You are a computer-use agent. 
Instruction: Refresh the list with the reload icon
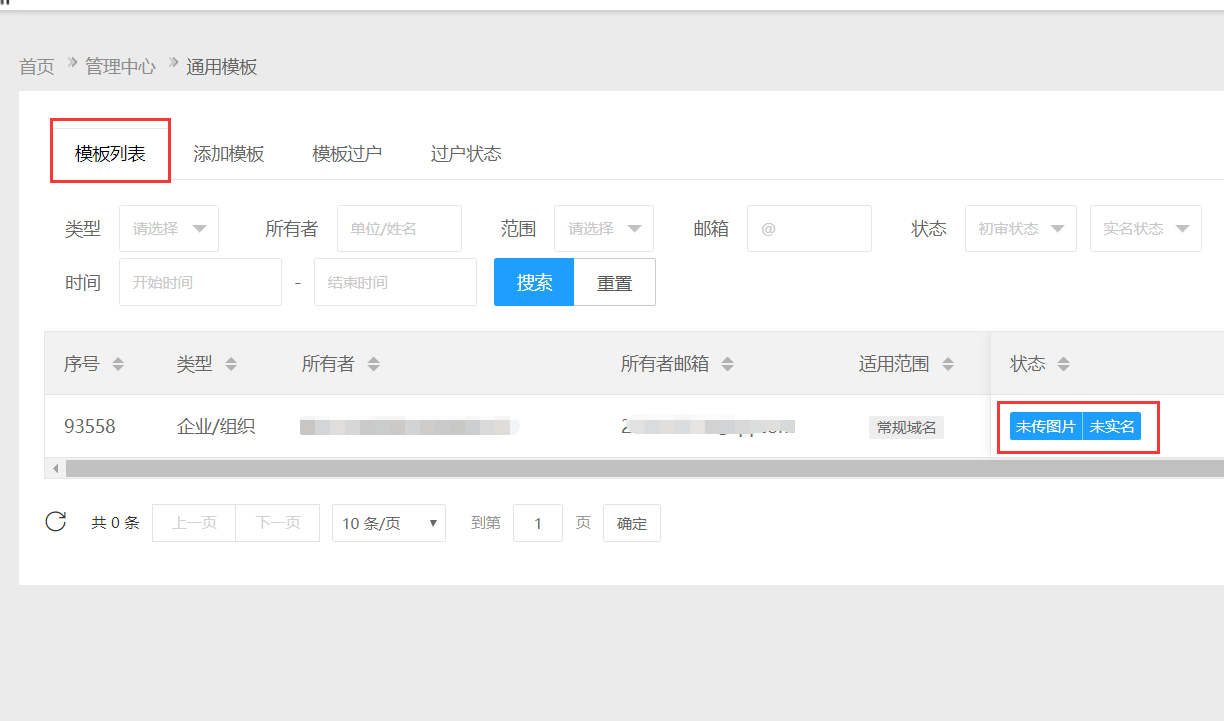(56, 520)
